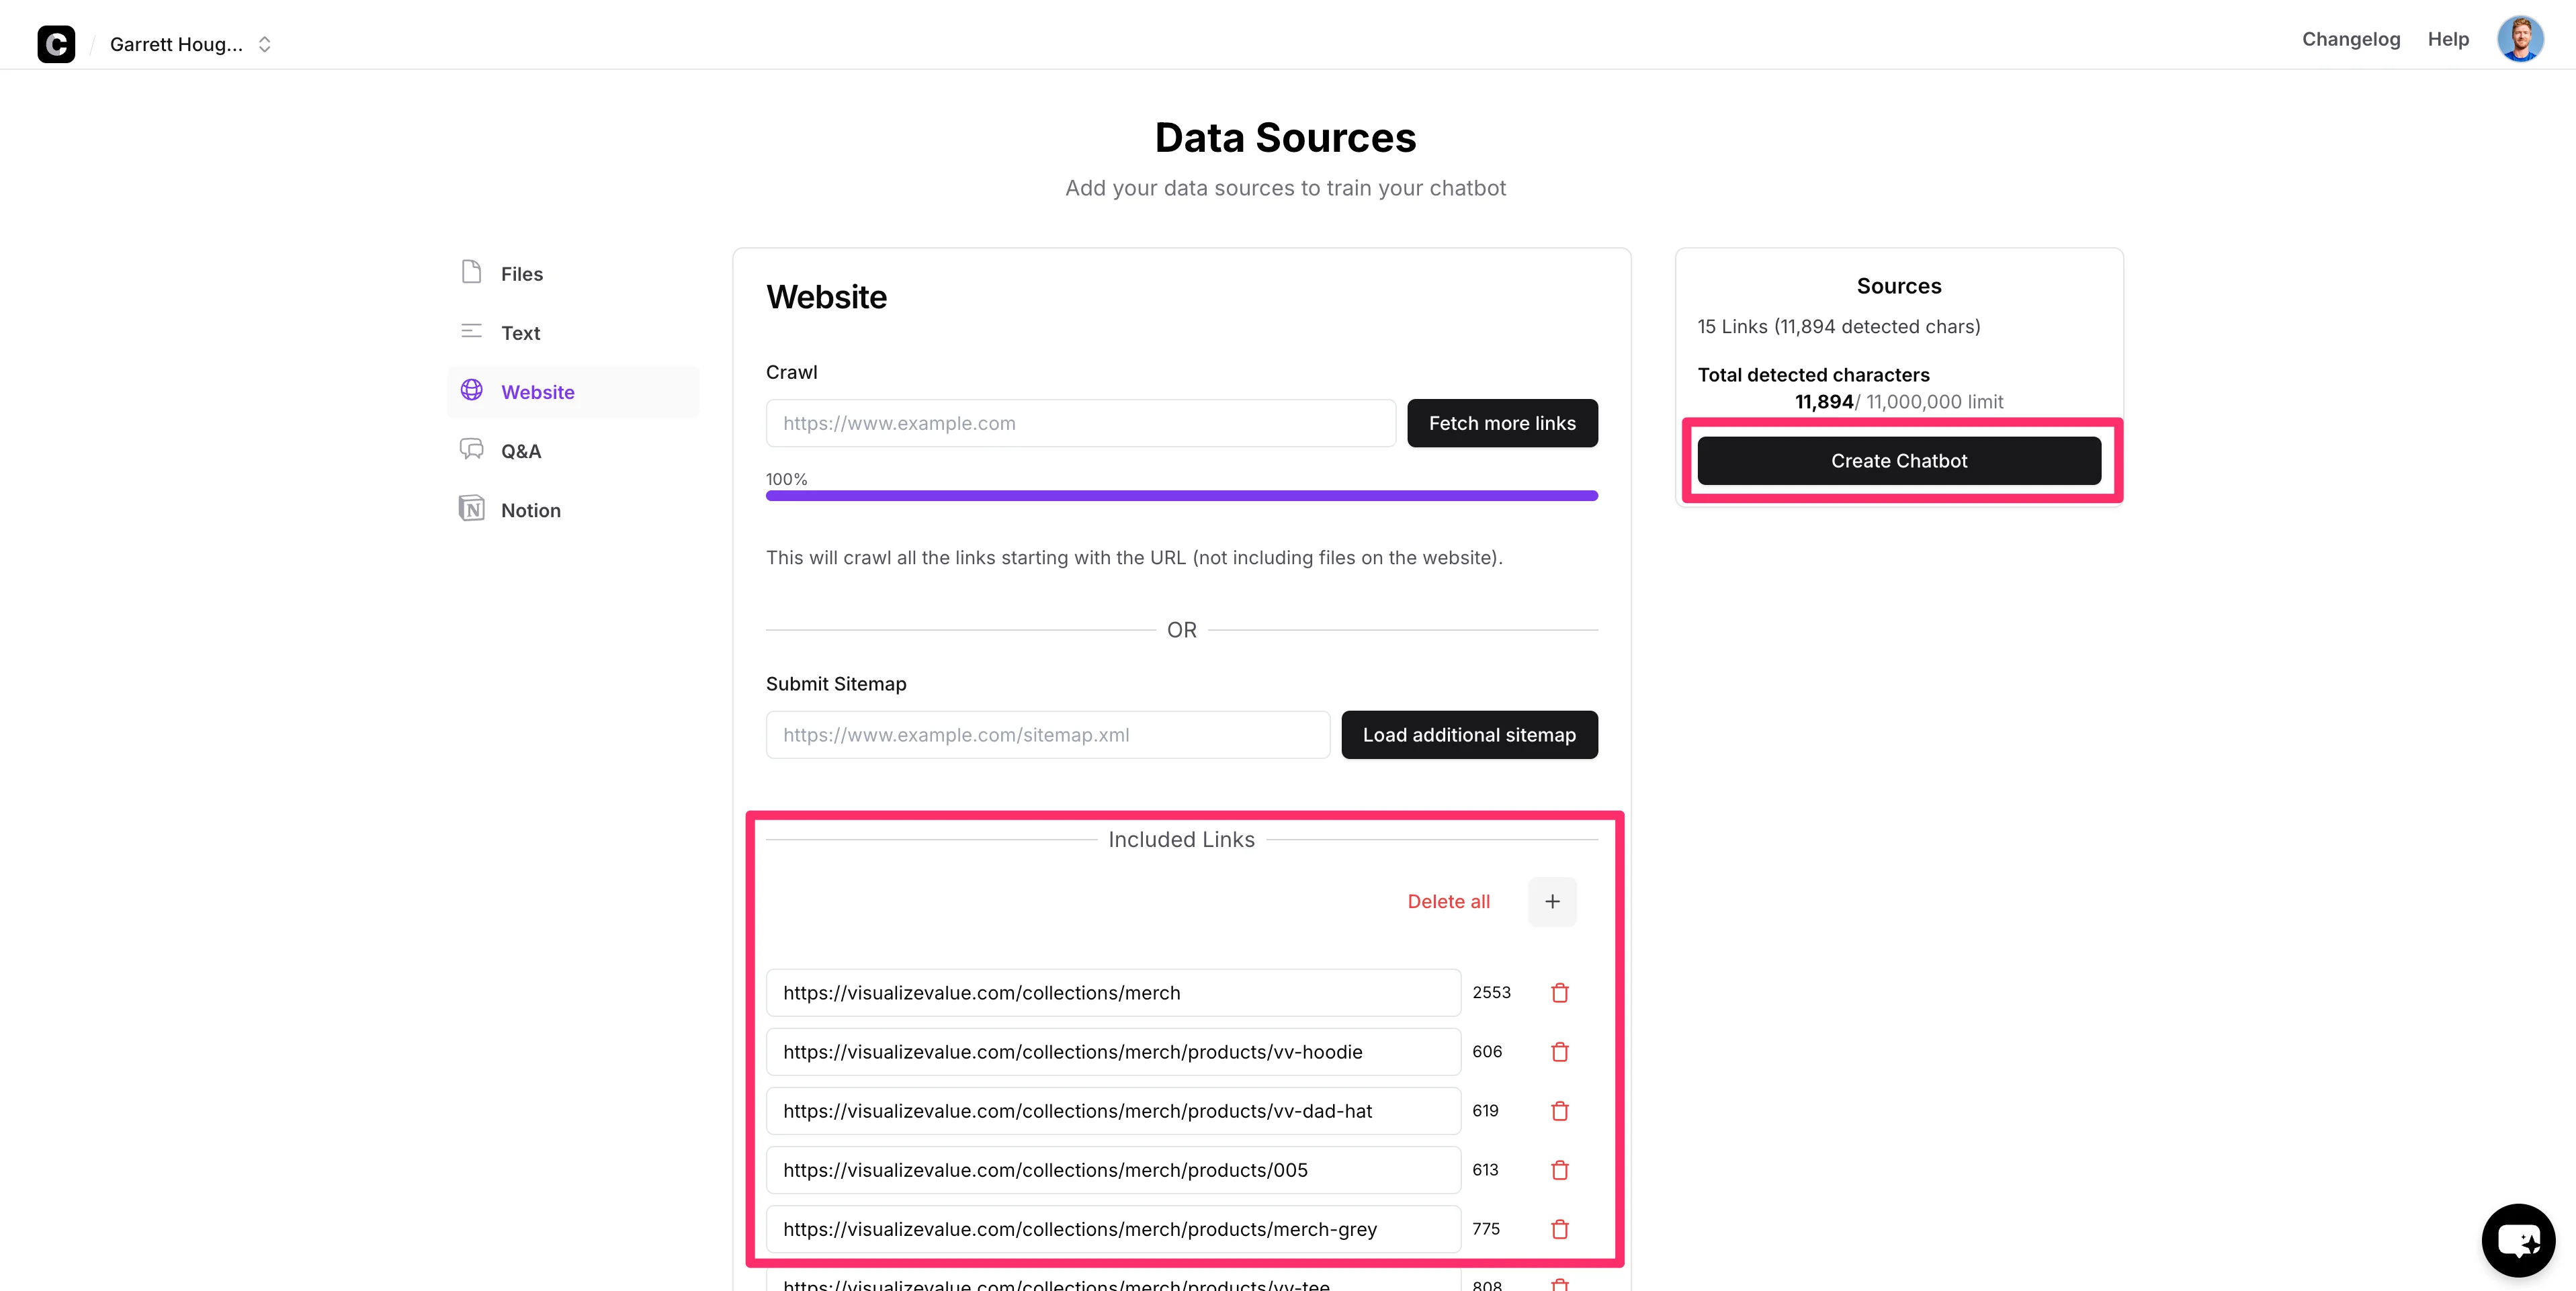The image size is (2576, 1291).
Task: Trash the products/005 link
Action: [1559, 1170]
